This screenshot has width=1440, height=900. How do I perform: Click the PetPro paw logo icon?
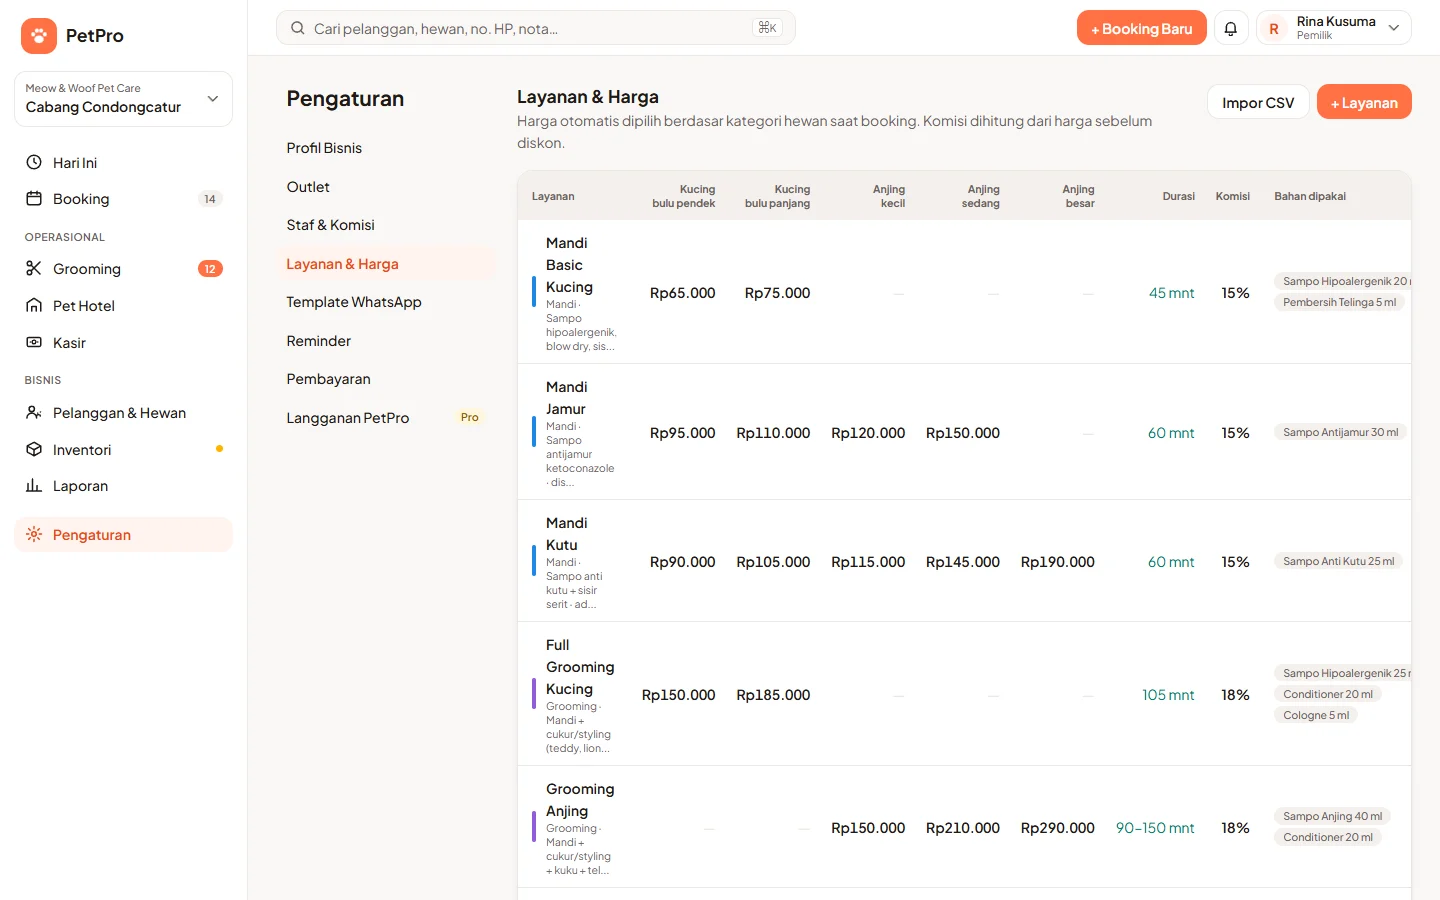coord(39,36)
